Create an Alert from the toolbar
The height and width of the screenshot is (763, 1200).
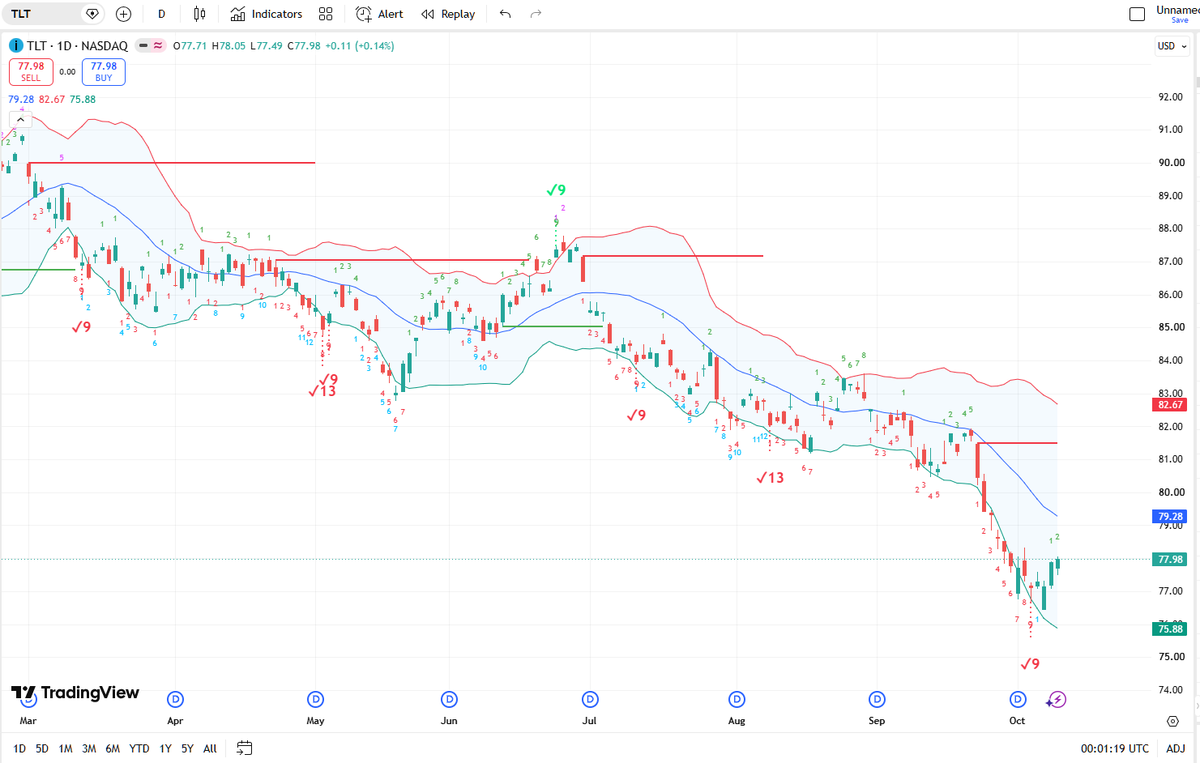(380, 14)
